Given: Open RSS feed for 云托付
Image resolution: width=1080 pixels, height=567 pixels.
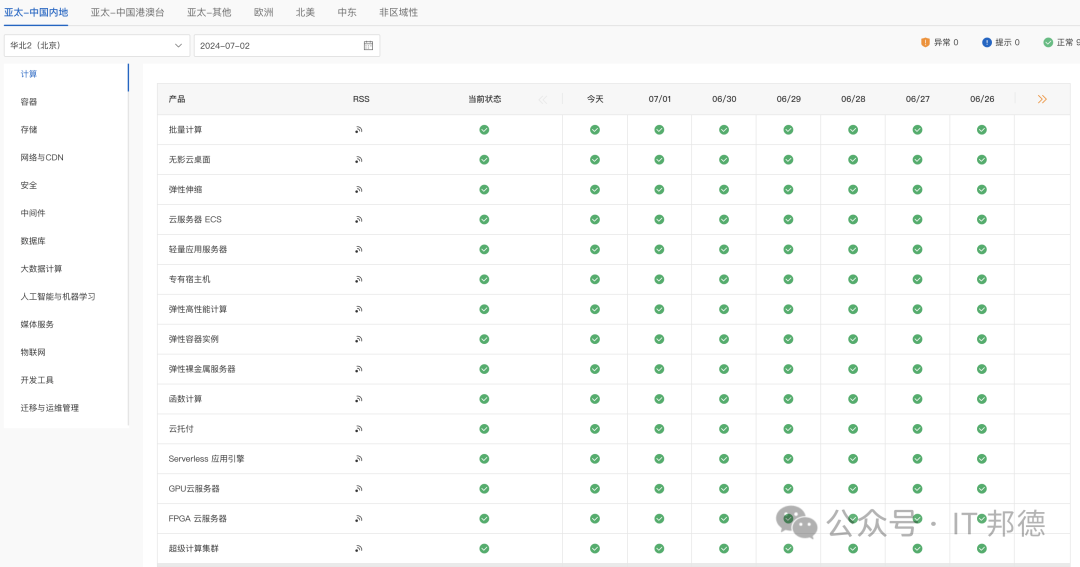Looking at the screenshot, I should [358, 429].
